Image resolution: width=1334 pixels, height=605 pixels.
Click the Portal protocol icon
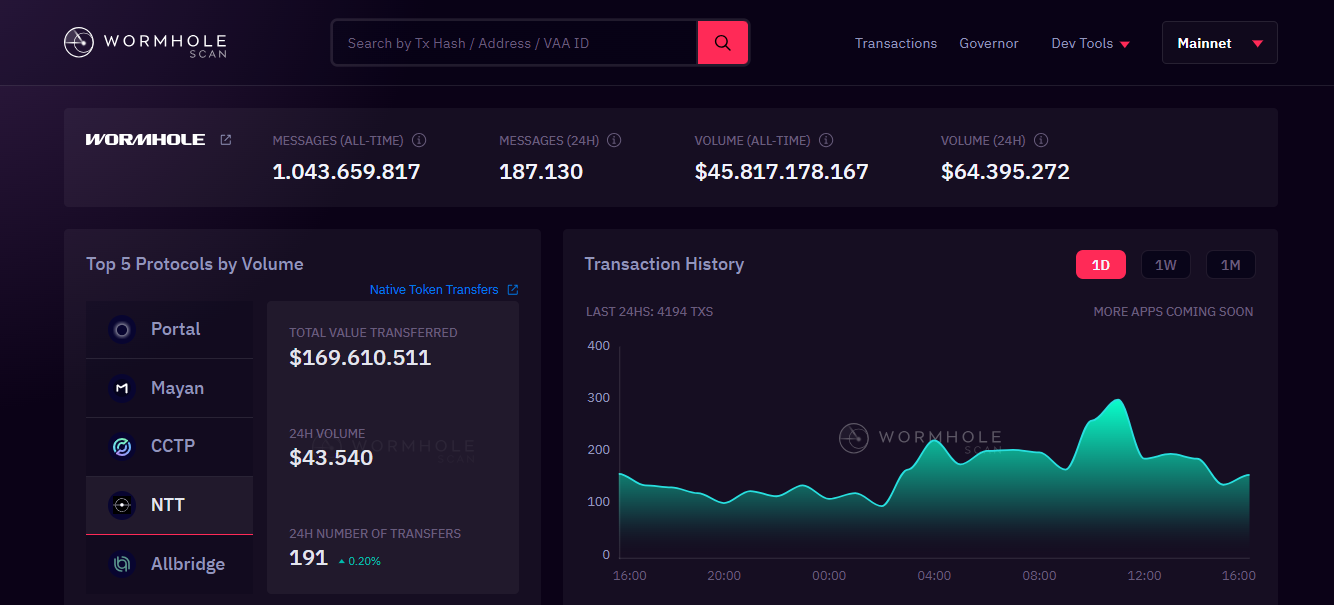(122, 329)
